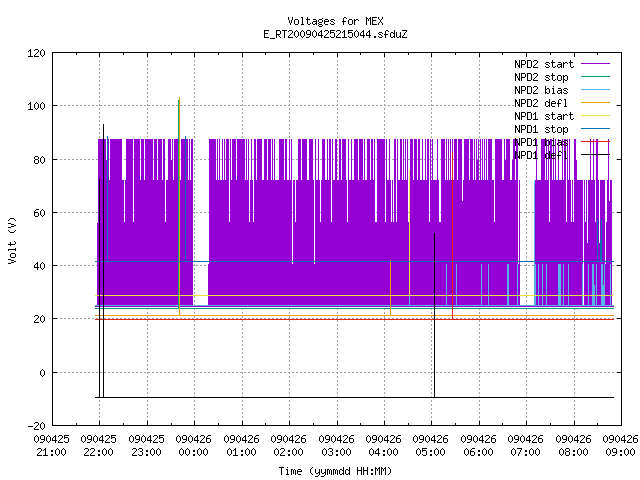Click the y-axis tick label 40
Image resolution: width=640 pixels, height=480 pixels.
tap(39, 266)
